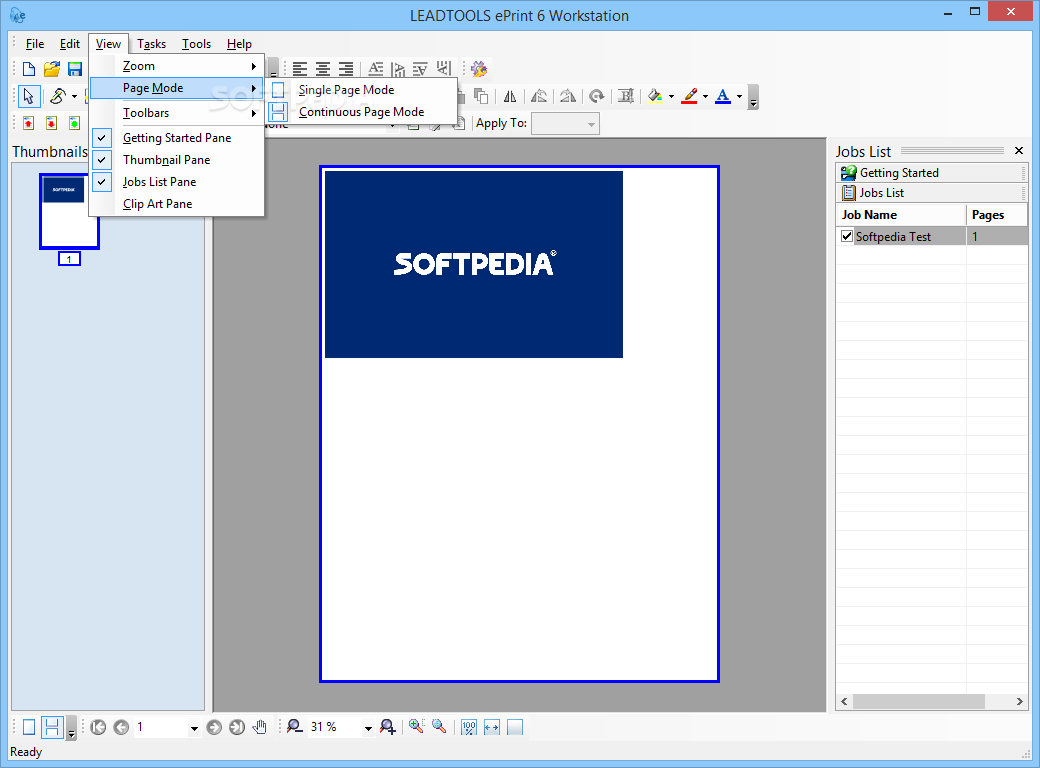Save with the floppy disk icon
Screen dimensions: 1040x768
click(75, 69)
